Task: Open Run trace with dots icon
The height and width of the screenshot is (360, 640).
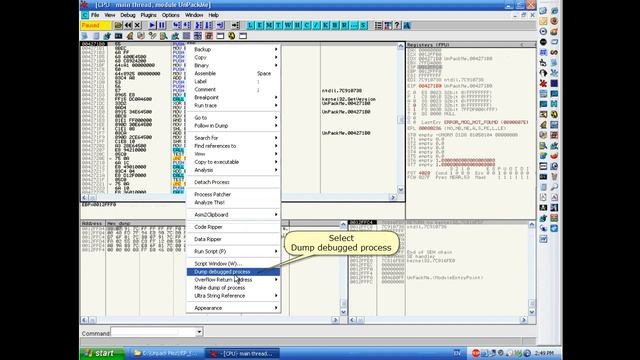Action: click(x=353, y=25)
